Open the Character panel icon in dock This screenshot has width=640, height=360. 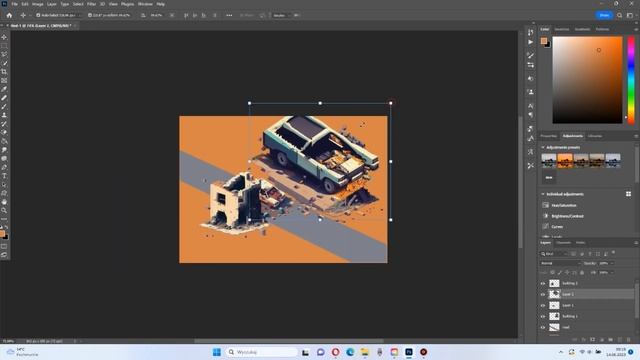[530, 106]
